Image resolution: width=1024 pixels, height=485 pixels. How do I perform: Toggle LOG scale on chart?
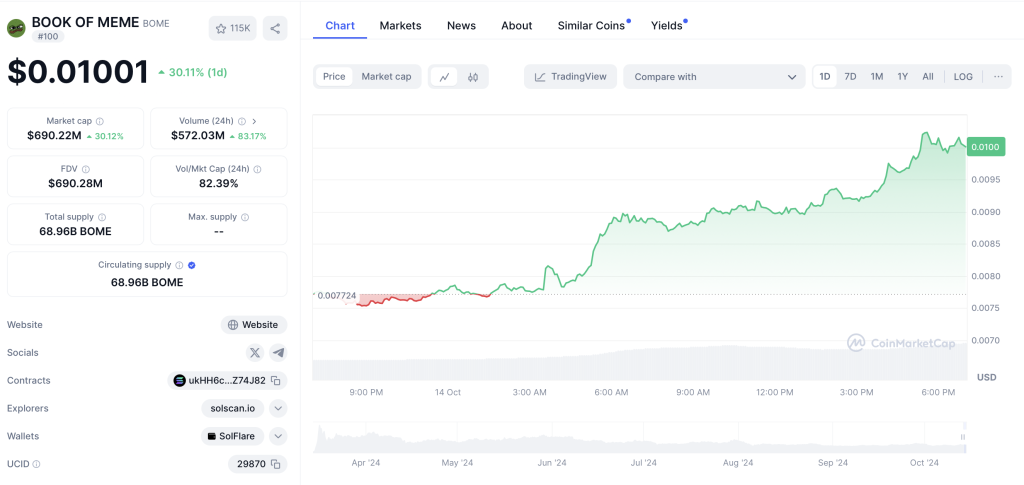(x=963, y=77)
